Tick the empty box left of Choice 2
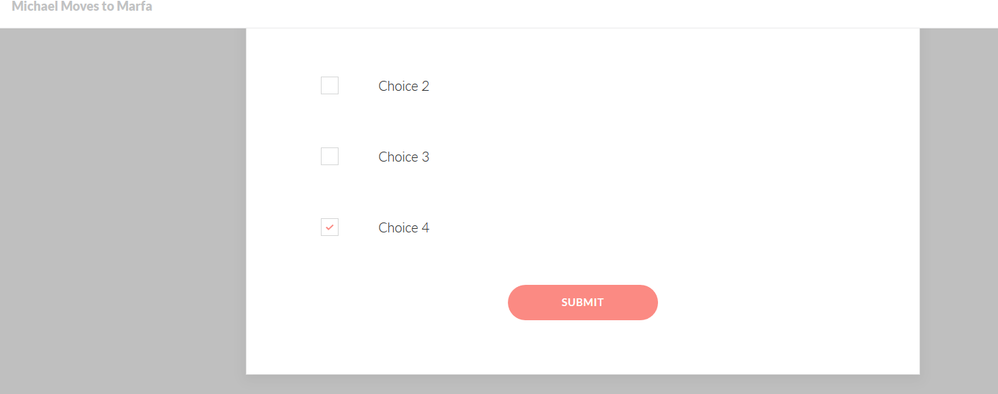This screenshot has width=998, height=394. [x=330, y=85]
